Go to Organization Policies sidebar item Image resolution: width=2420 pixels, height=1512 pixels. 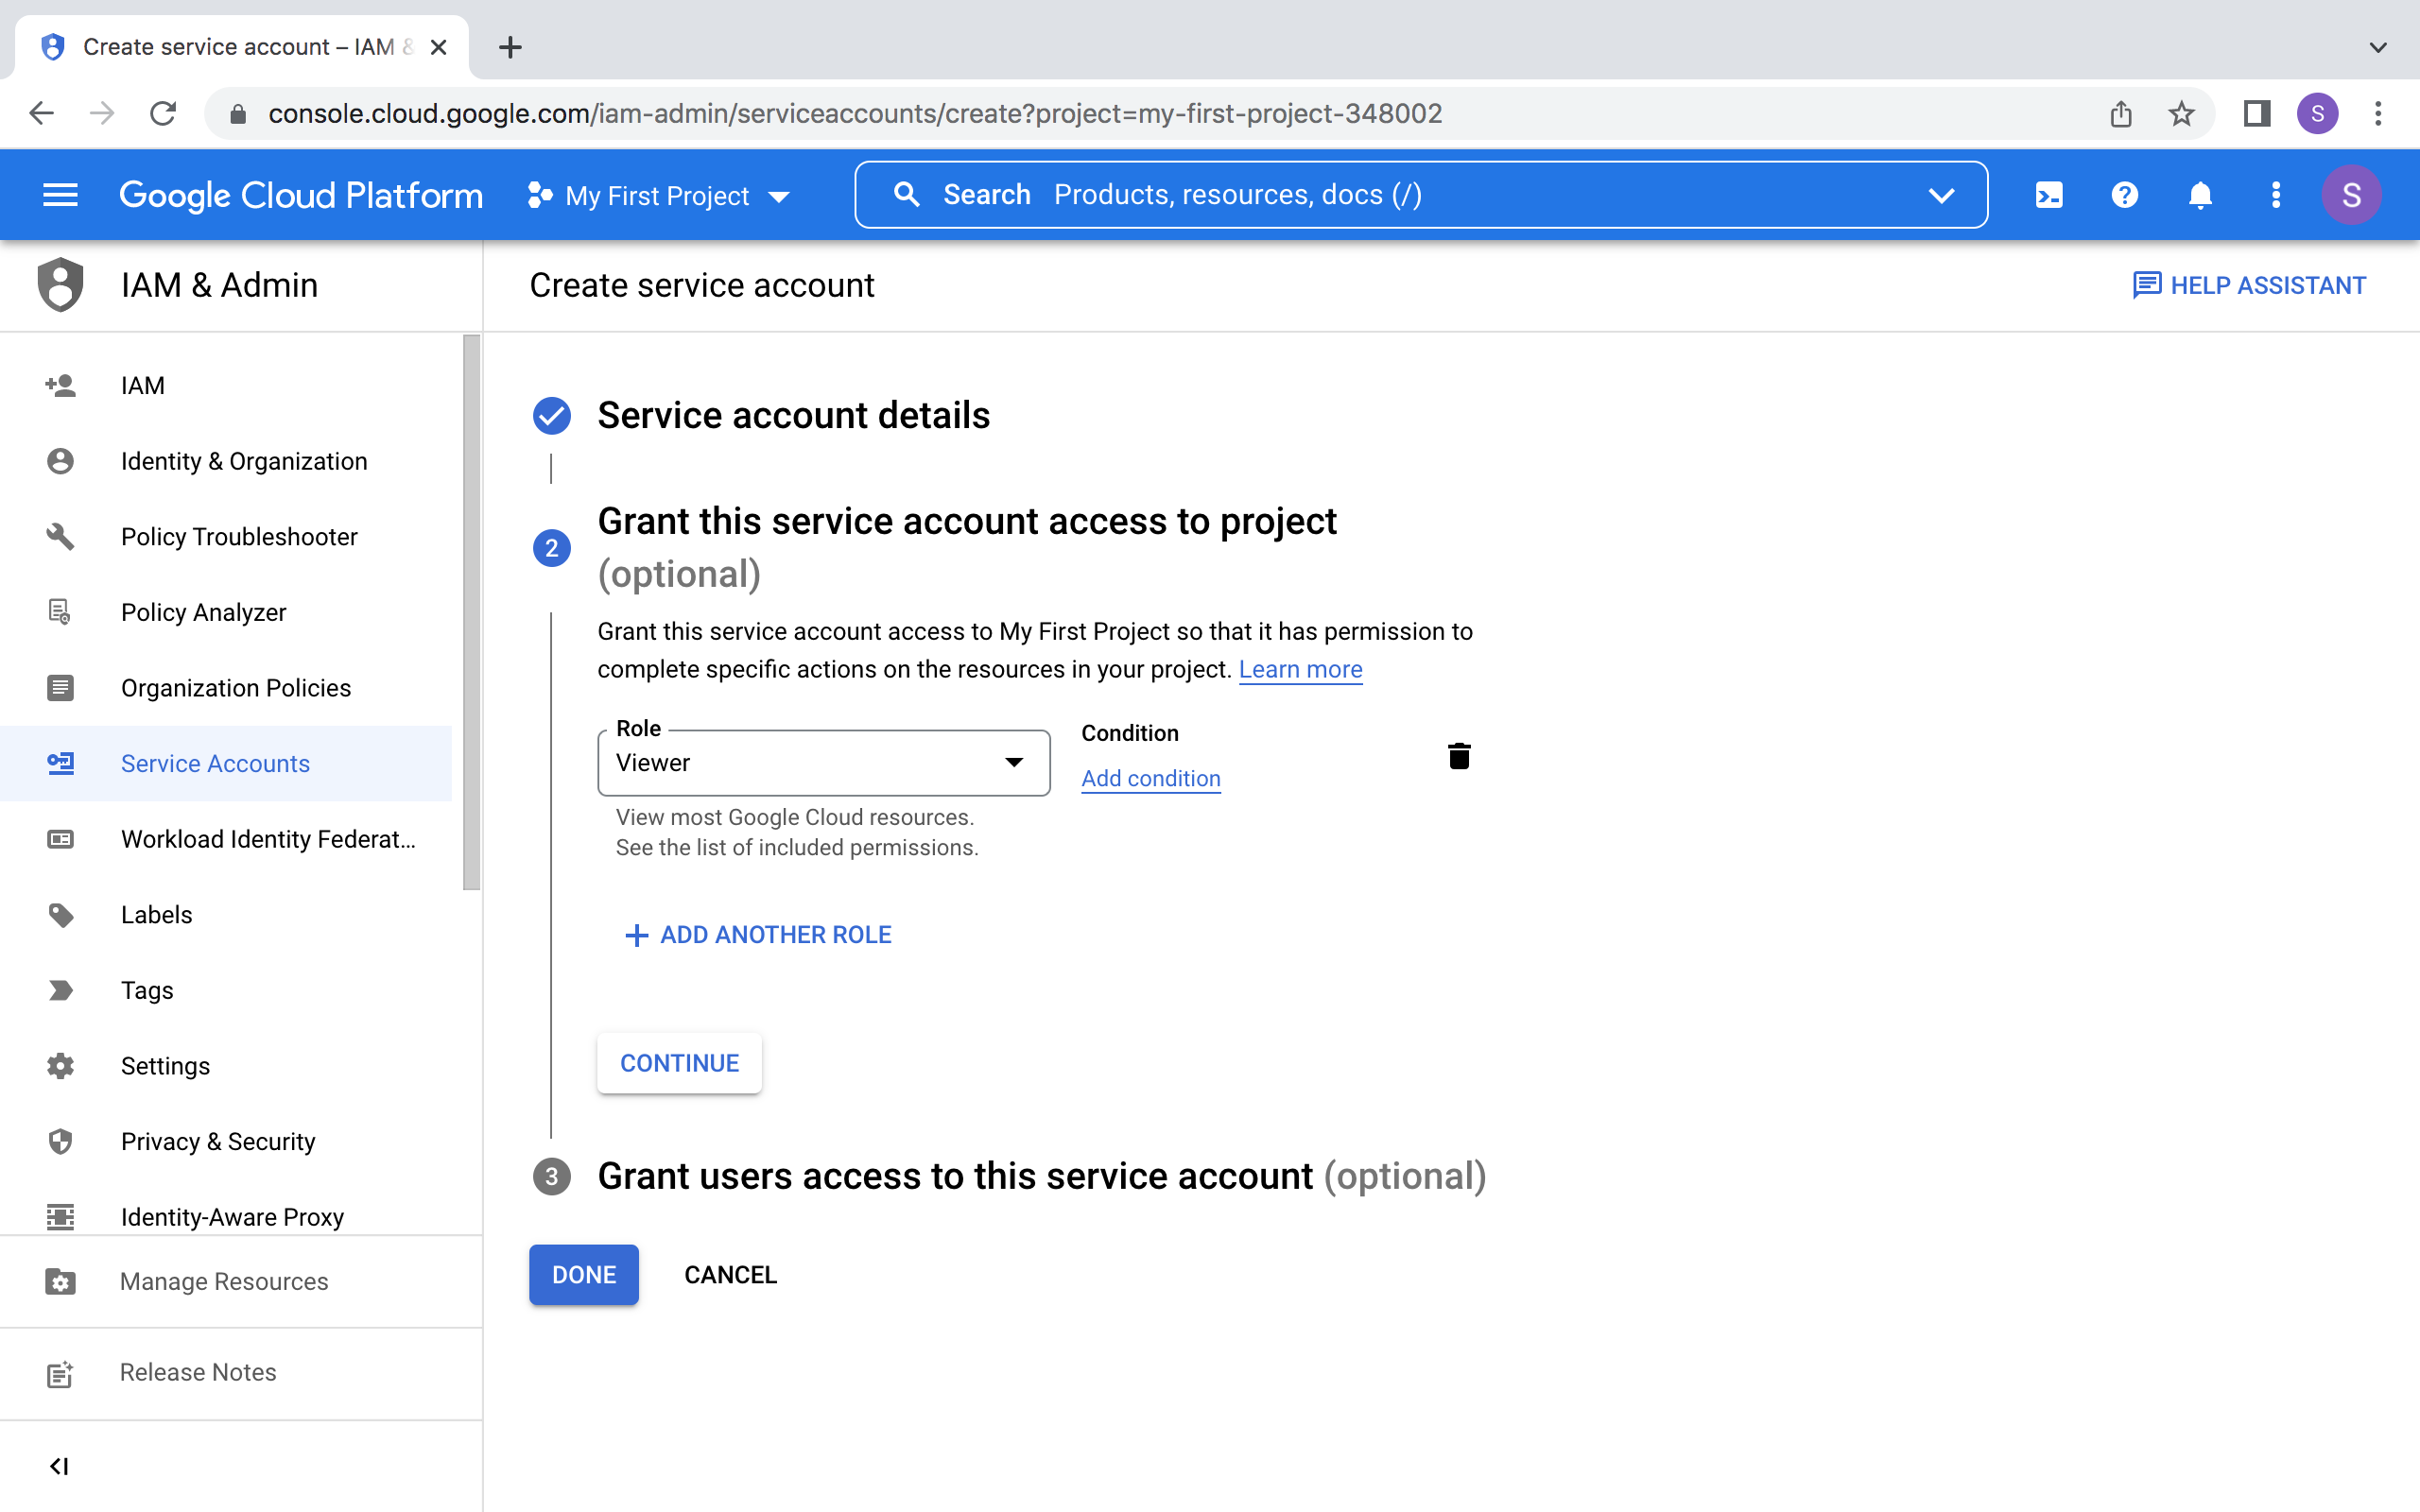(x=236, y=688)
